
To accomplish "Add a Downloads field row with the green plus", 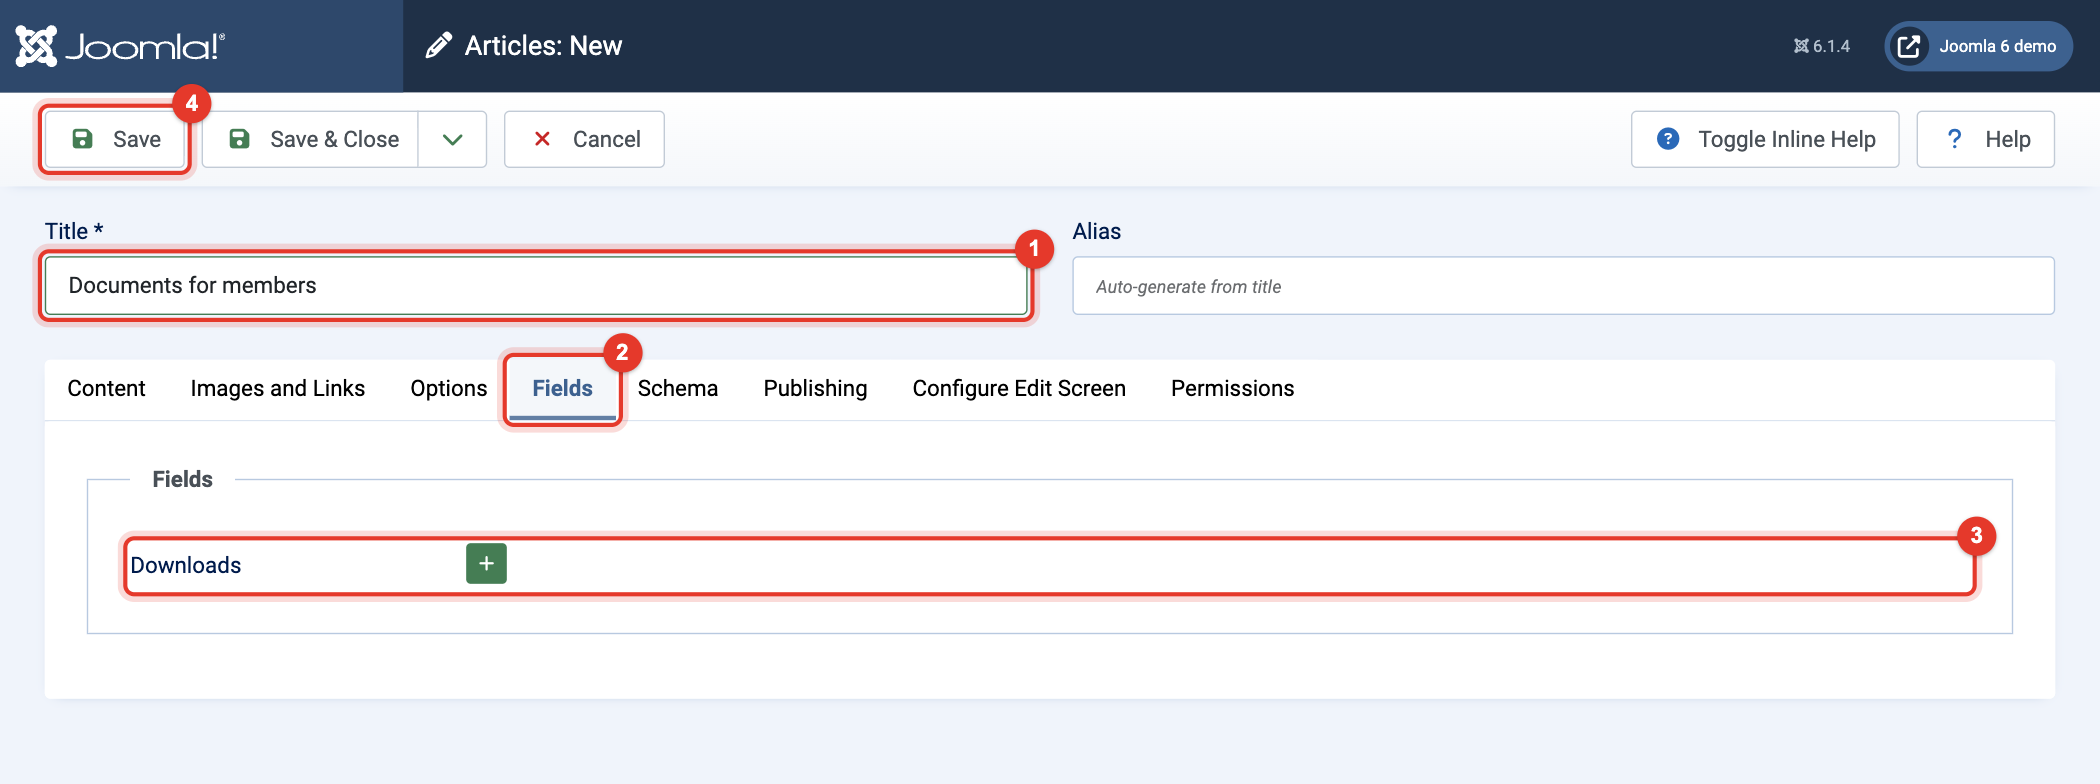I will click(486, 564).
